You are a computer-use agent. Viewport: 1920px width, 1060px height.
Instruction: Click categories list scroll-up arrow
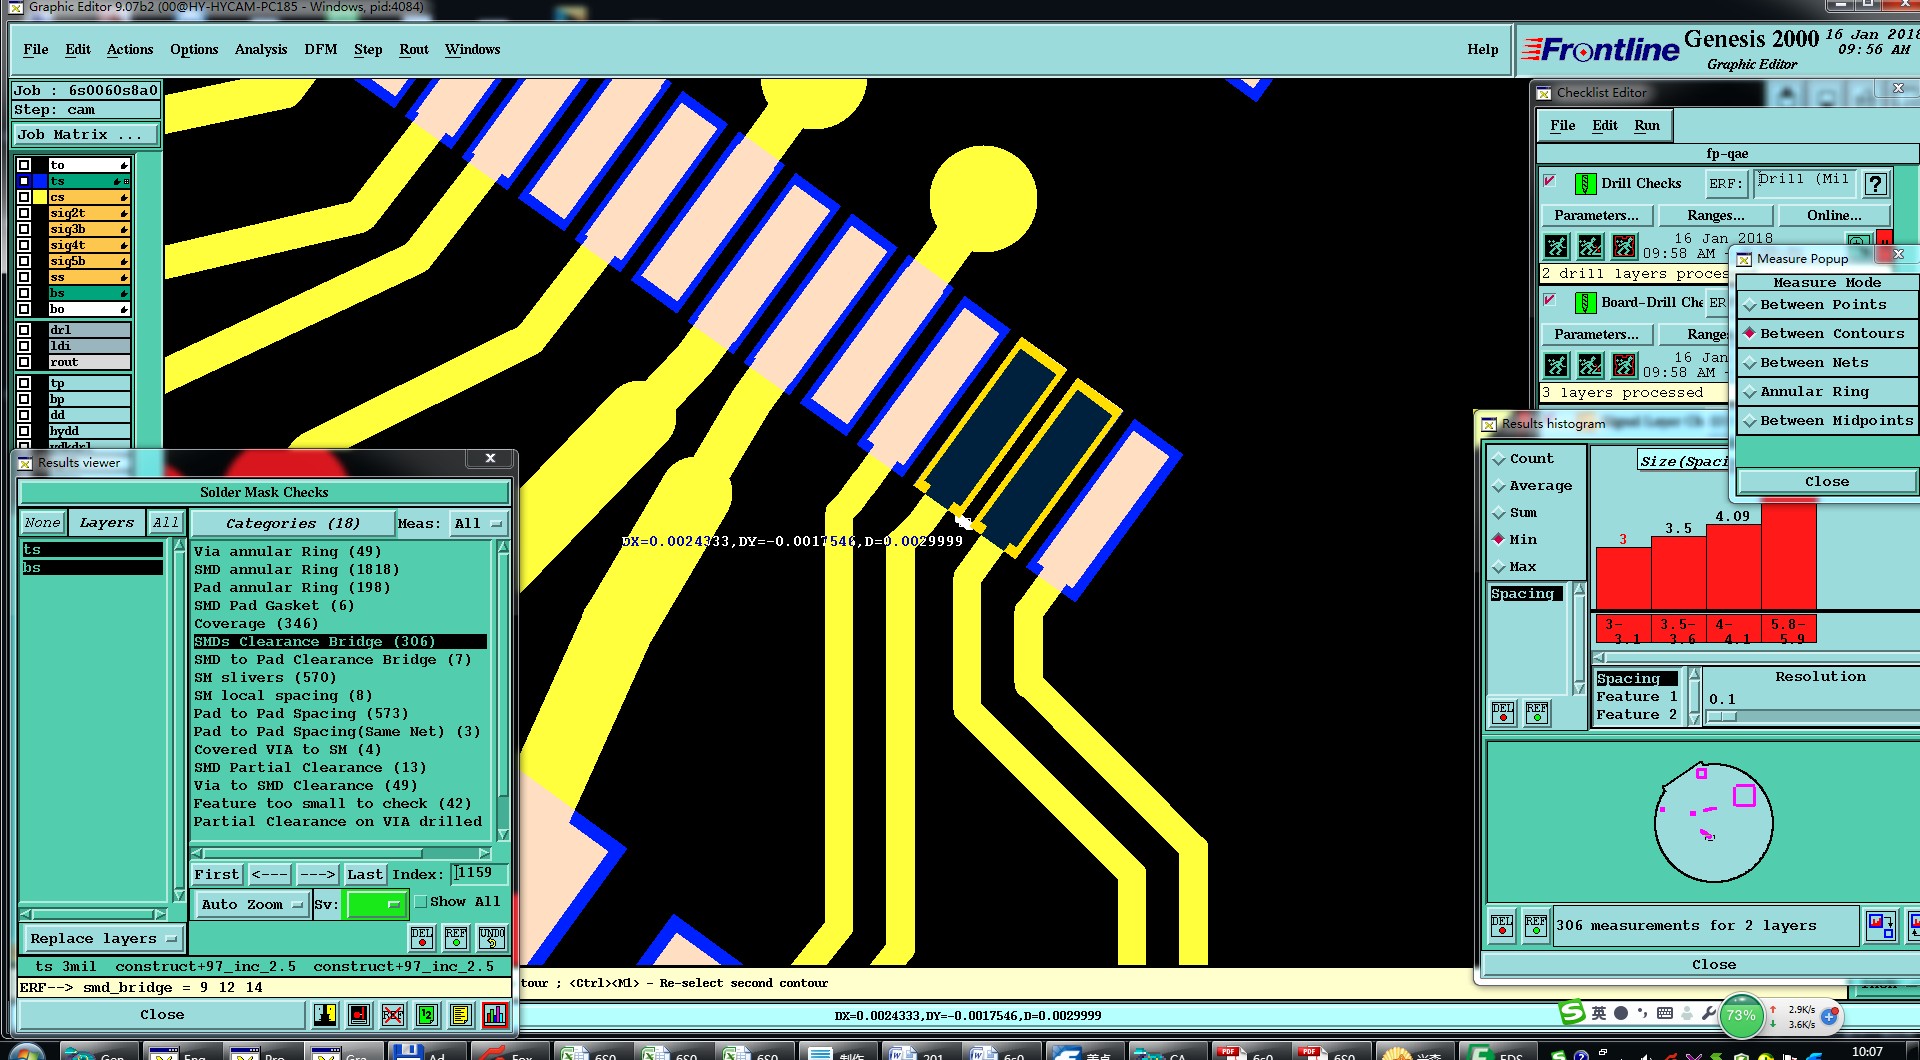[503, 547]
